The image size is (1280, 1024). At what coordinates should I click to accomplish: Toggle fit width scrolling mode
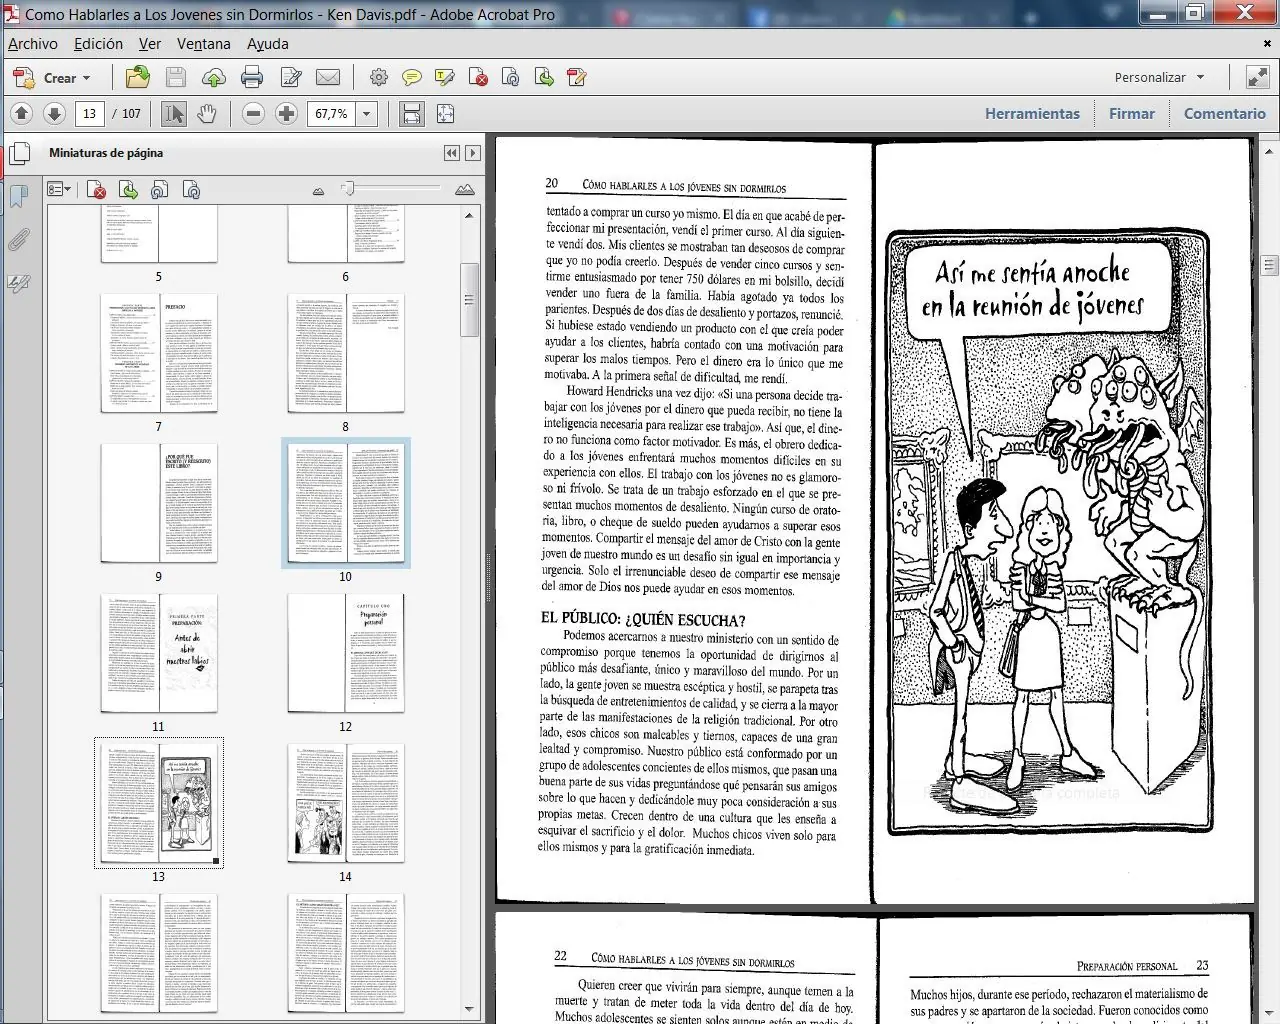(x=411, y=114)
